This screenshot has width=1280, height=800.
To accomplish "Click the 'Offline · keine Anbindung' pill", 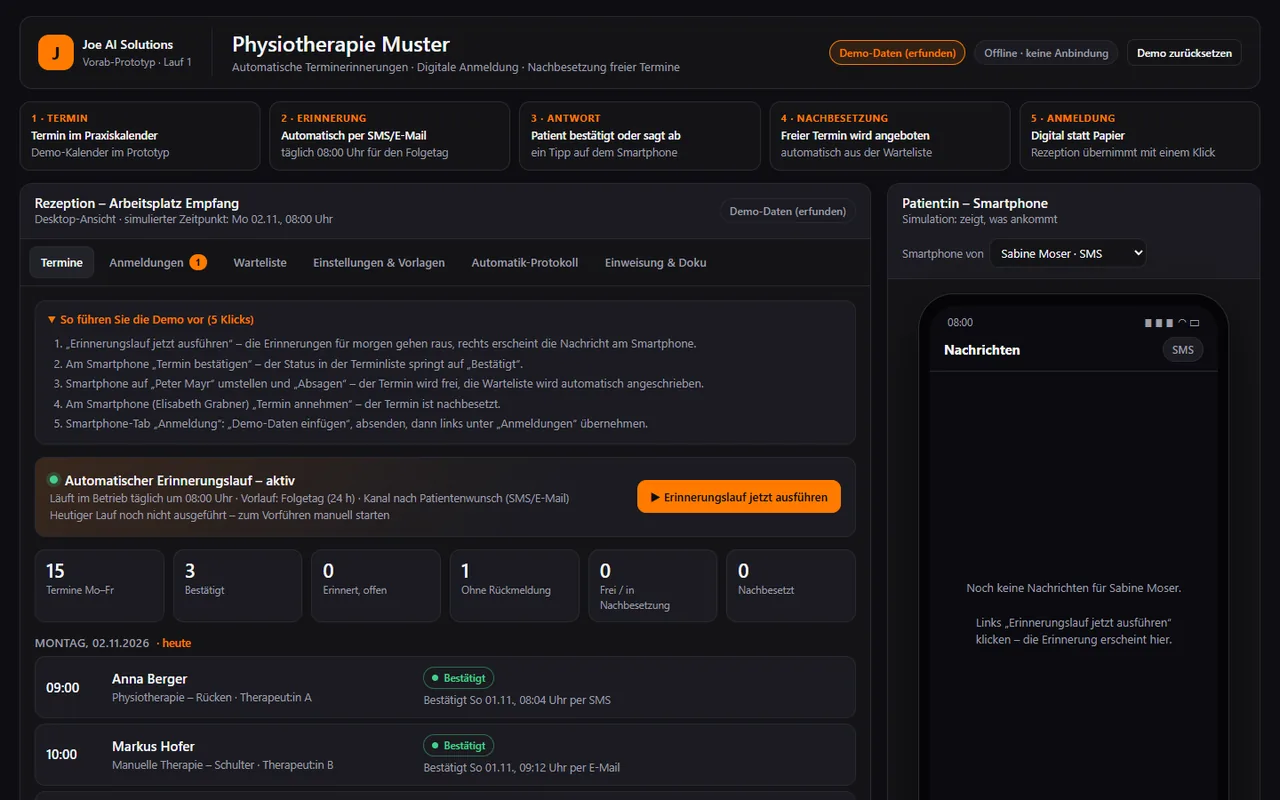I will coord(1046,53).
